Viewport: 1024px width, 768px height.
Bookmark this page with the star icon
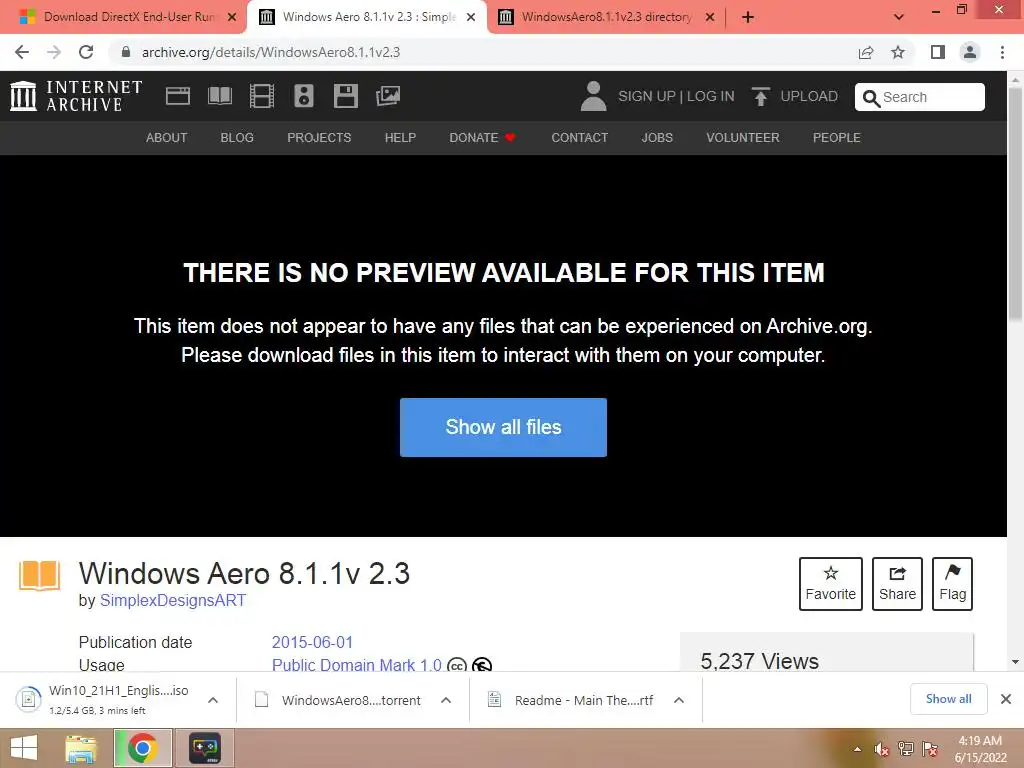tap(899, 52)
